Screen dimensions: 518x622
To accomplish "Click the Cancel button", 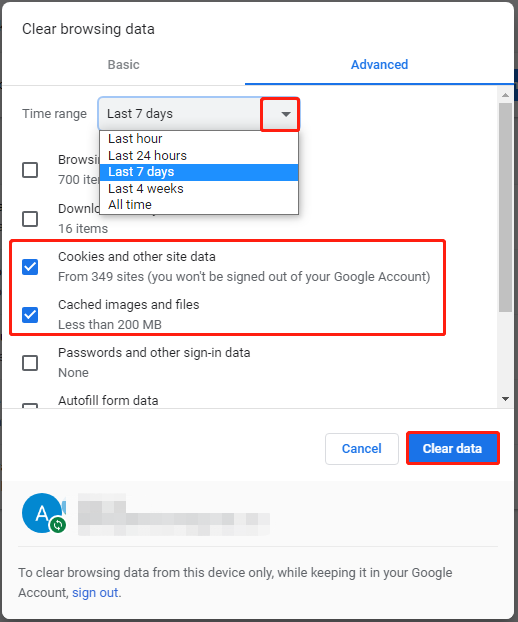I will [x=362, y=449].
